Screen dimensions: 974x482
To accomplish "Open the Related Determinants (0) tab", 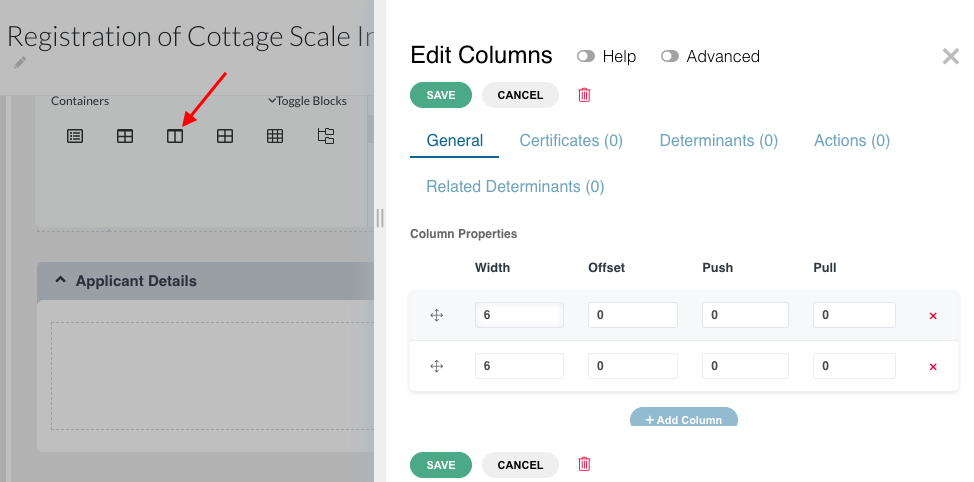I will click(x=515, y=186).
